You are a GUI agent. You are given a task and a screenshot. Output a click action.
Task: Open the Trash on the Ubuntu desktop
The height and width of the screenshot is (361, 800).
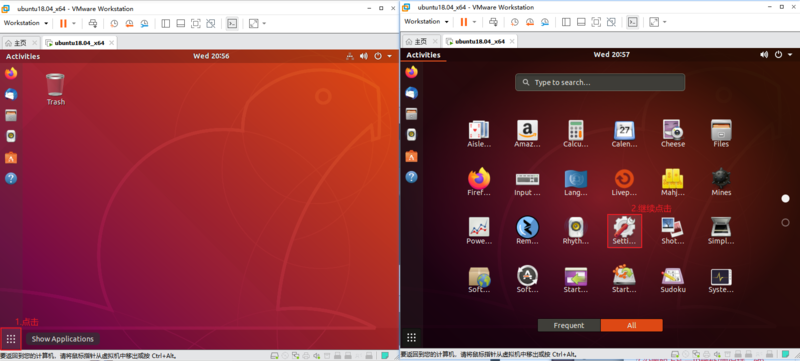point(56,89)
